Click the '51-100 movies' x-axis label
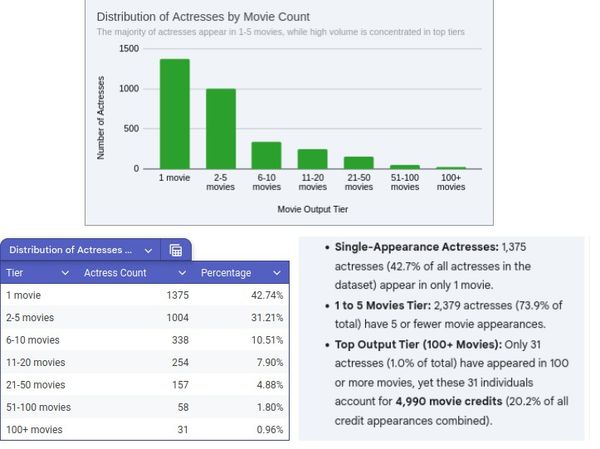Image resolution: width=600 pixels, height=449 pixels. tap(405, 182)
